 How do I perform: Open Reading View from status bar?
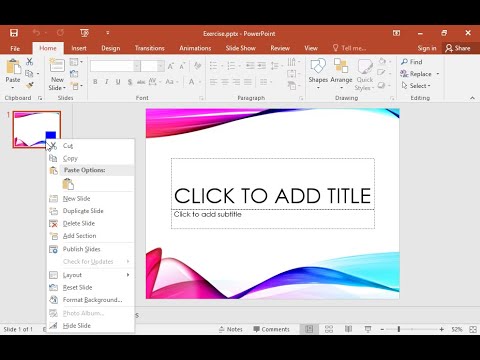click(348, 329)
